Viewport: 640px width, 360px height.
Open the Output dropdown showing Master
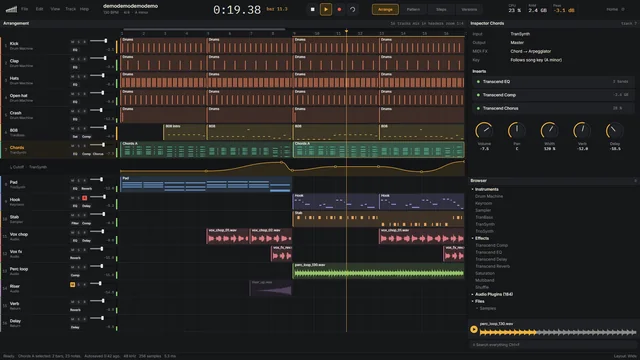pos(517,42)
